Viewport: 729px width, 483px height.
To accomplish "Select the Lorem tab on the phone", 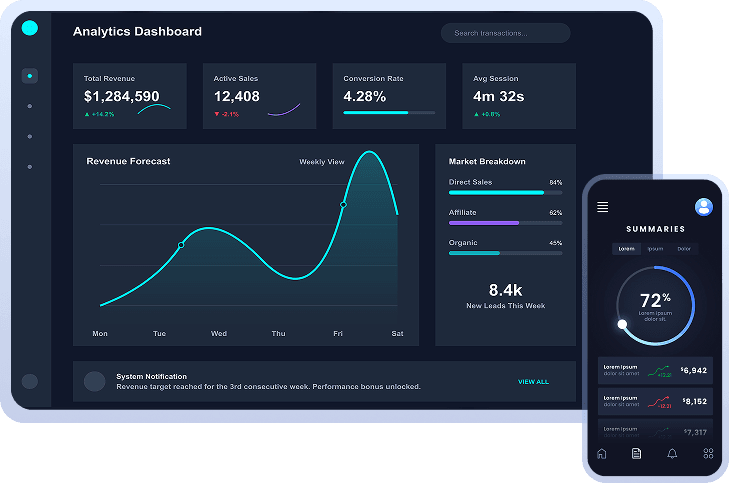I will pyautogui.click(x=626, y=249).
